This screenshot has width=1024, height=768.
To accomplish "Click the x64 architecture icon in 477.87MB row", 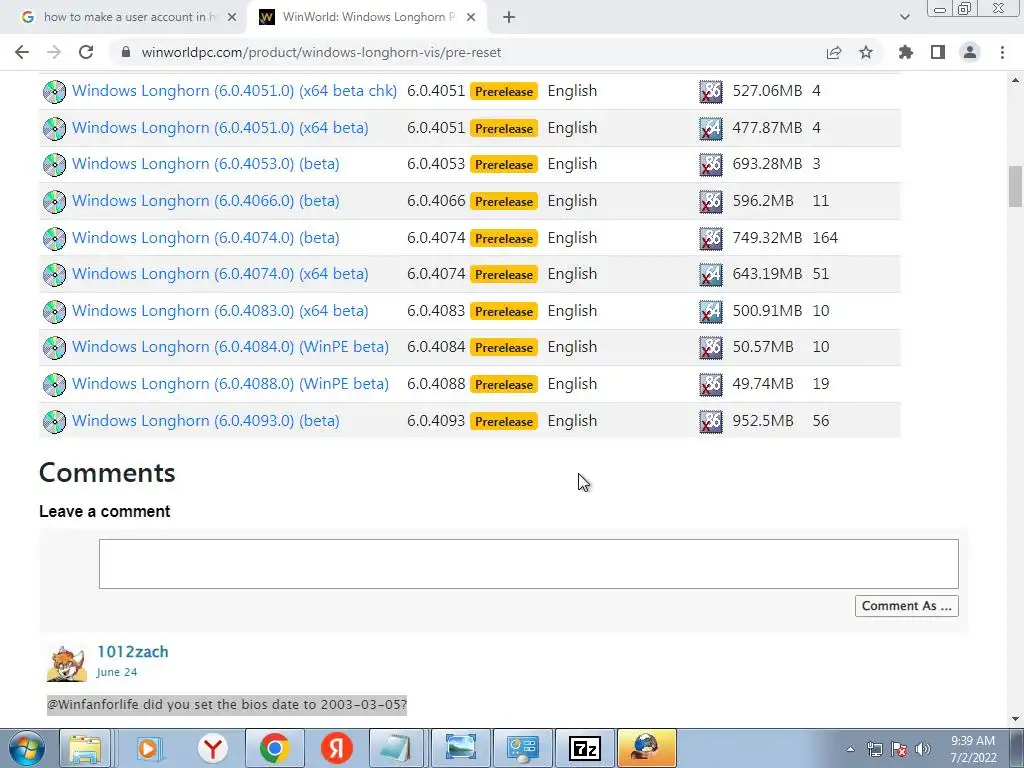I will click(711, 128).
